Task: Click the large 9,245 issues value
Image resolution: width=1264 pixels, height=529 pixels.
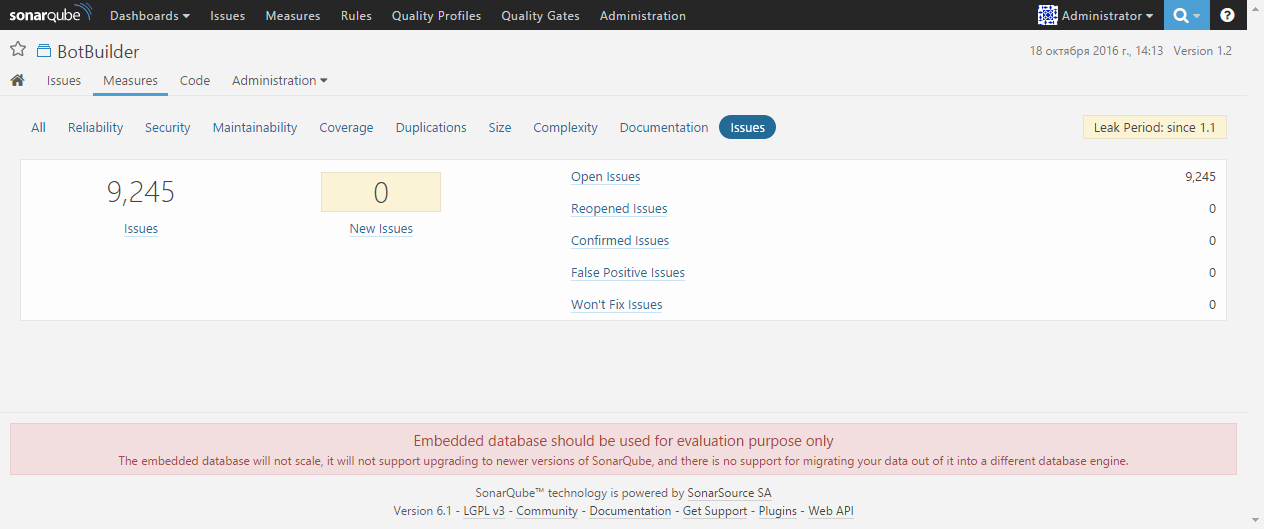Action: point(141,192)
